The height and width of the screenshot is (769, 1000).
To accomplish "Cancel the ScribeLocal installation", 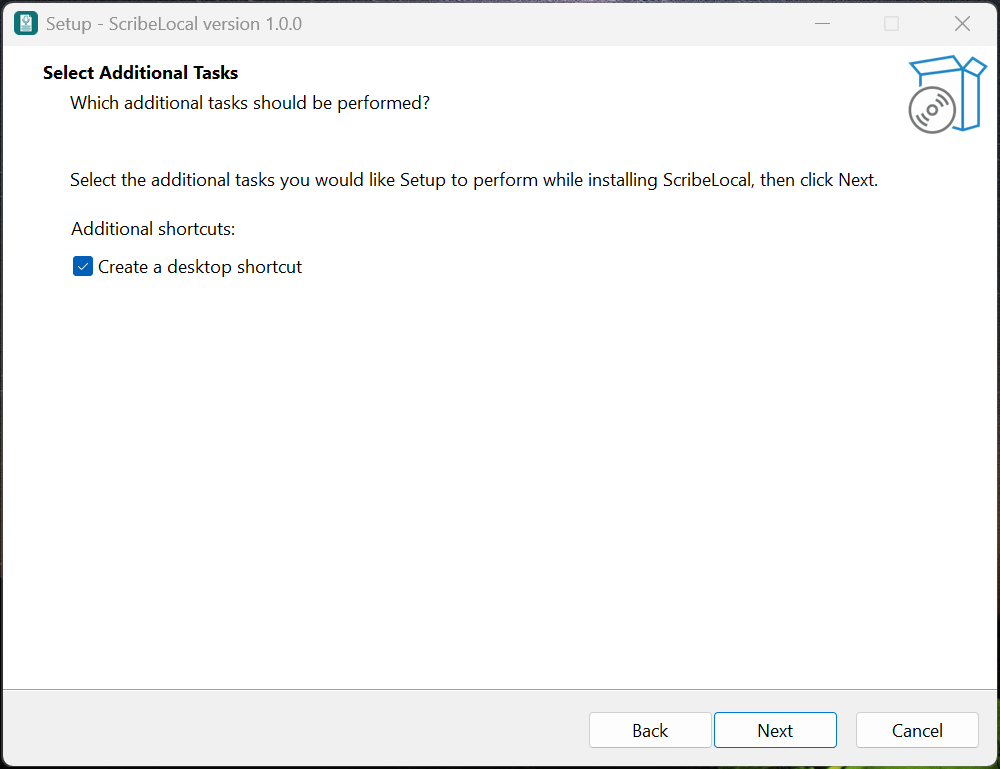I will coord(917,730).
